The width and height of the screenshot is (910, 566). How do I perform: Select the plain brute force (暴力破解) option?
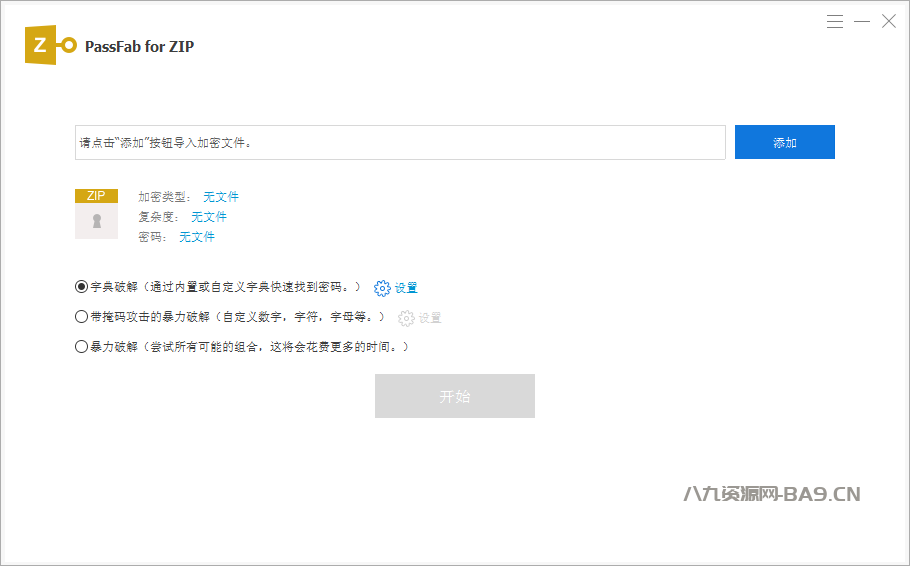tap(81, 347)
